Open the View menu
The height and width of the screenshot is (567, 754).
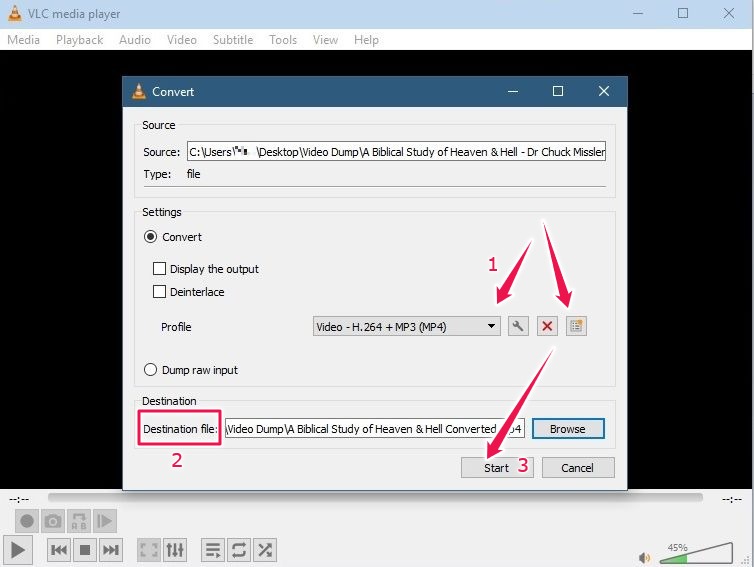point(325,40)
